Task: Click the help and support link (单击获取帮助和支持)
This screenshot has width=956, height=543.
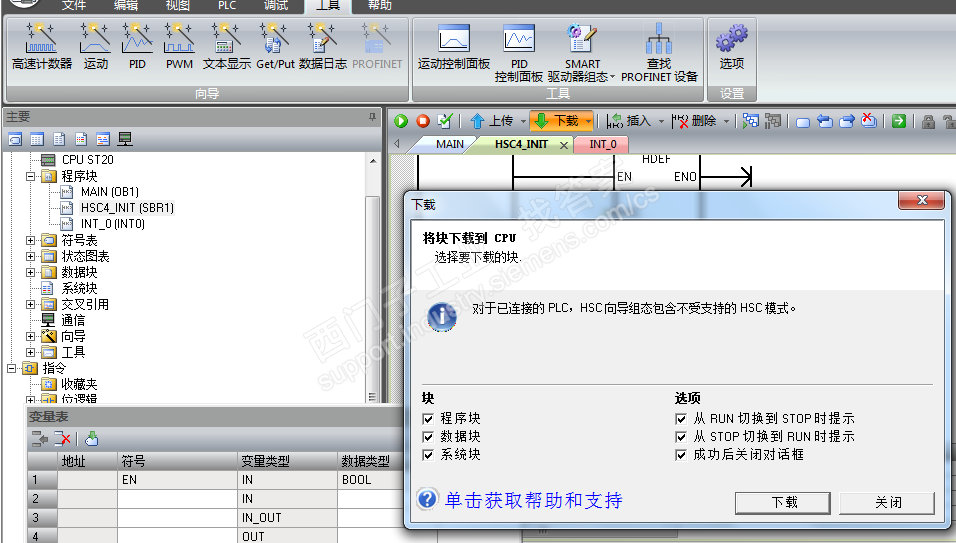Action: (x=533, y=500)
